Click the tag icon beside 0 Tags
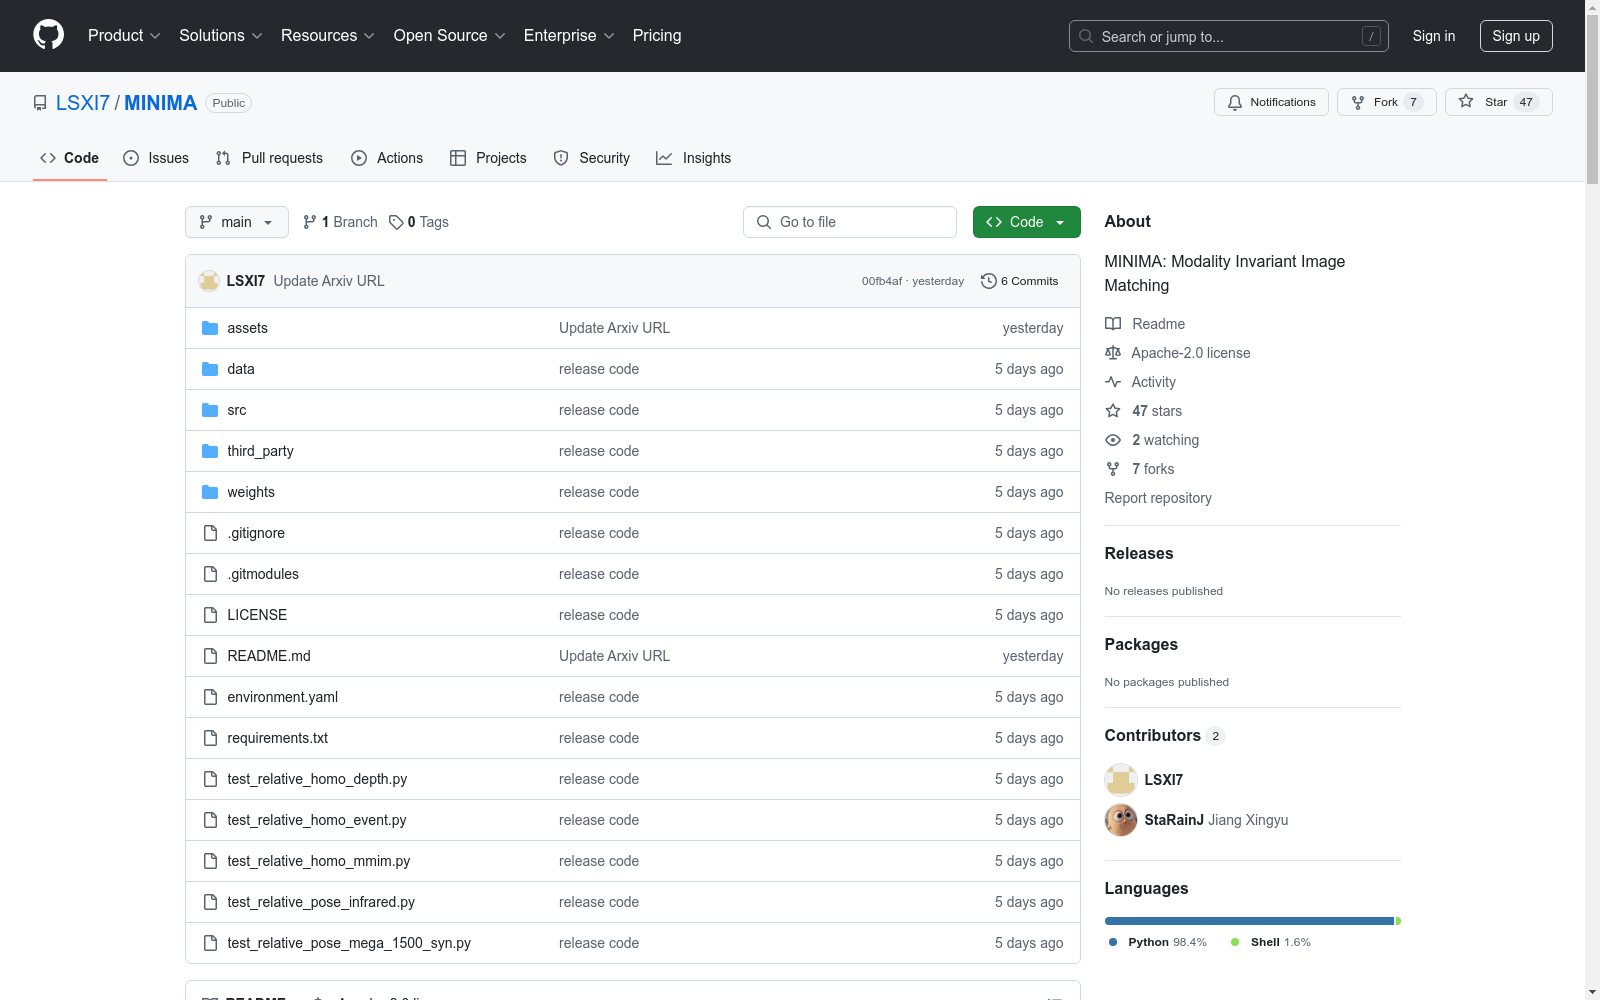The width and height of the screenshot is (1600, 1000). tap(396, 222)
